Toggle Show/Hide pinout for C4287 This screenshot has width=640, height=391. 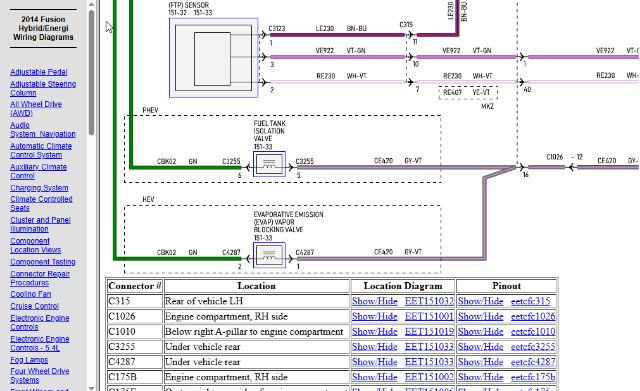click(480, 362)
